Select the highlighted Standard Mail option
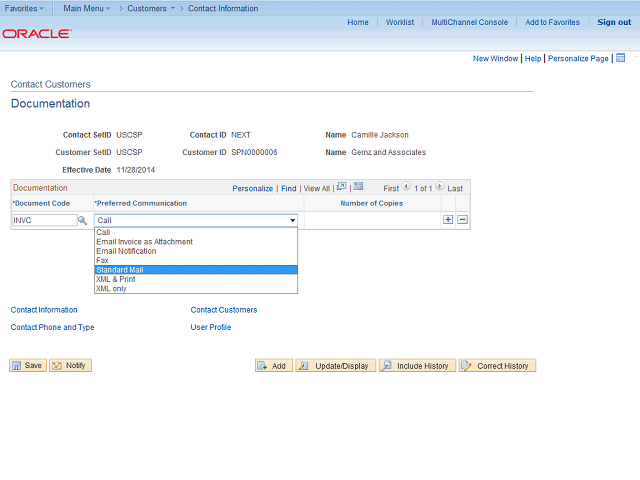 (196, 270)
